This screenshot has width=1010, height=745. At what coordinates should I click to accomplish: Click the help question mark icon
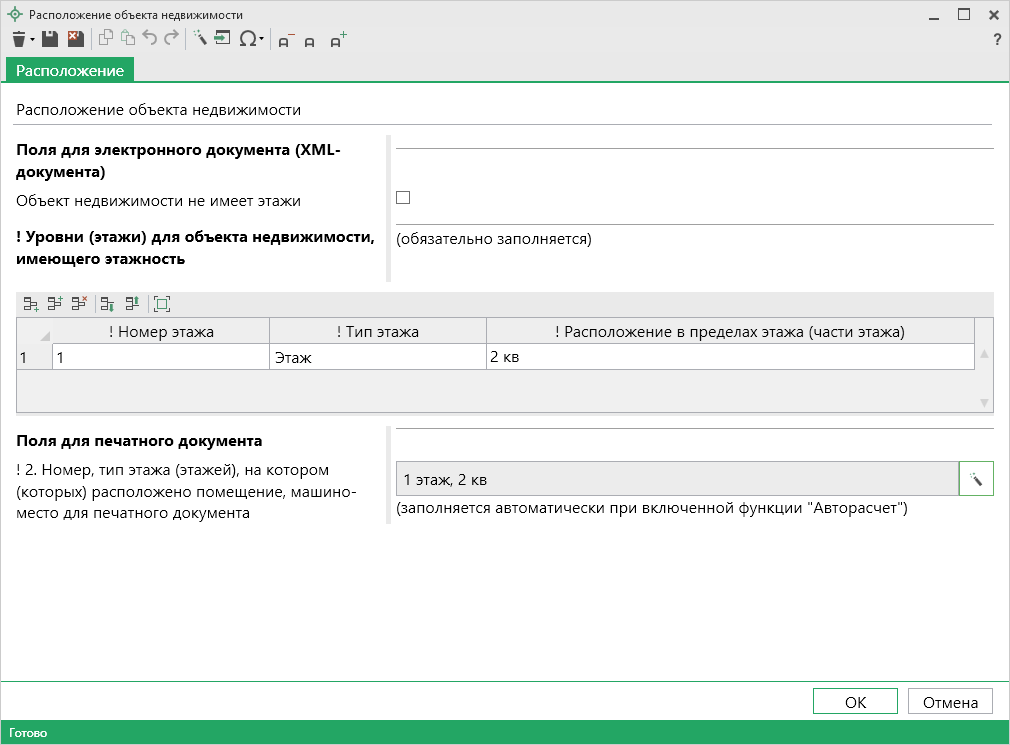(x=996, y=40)
